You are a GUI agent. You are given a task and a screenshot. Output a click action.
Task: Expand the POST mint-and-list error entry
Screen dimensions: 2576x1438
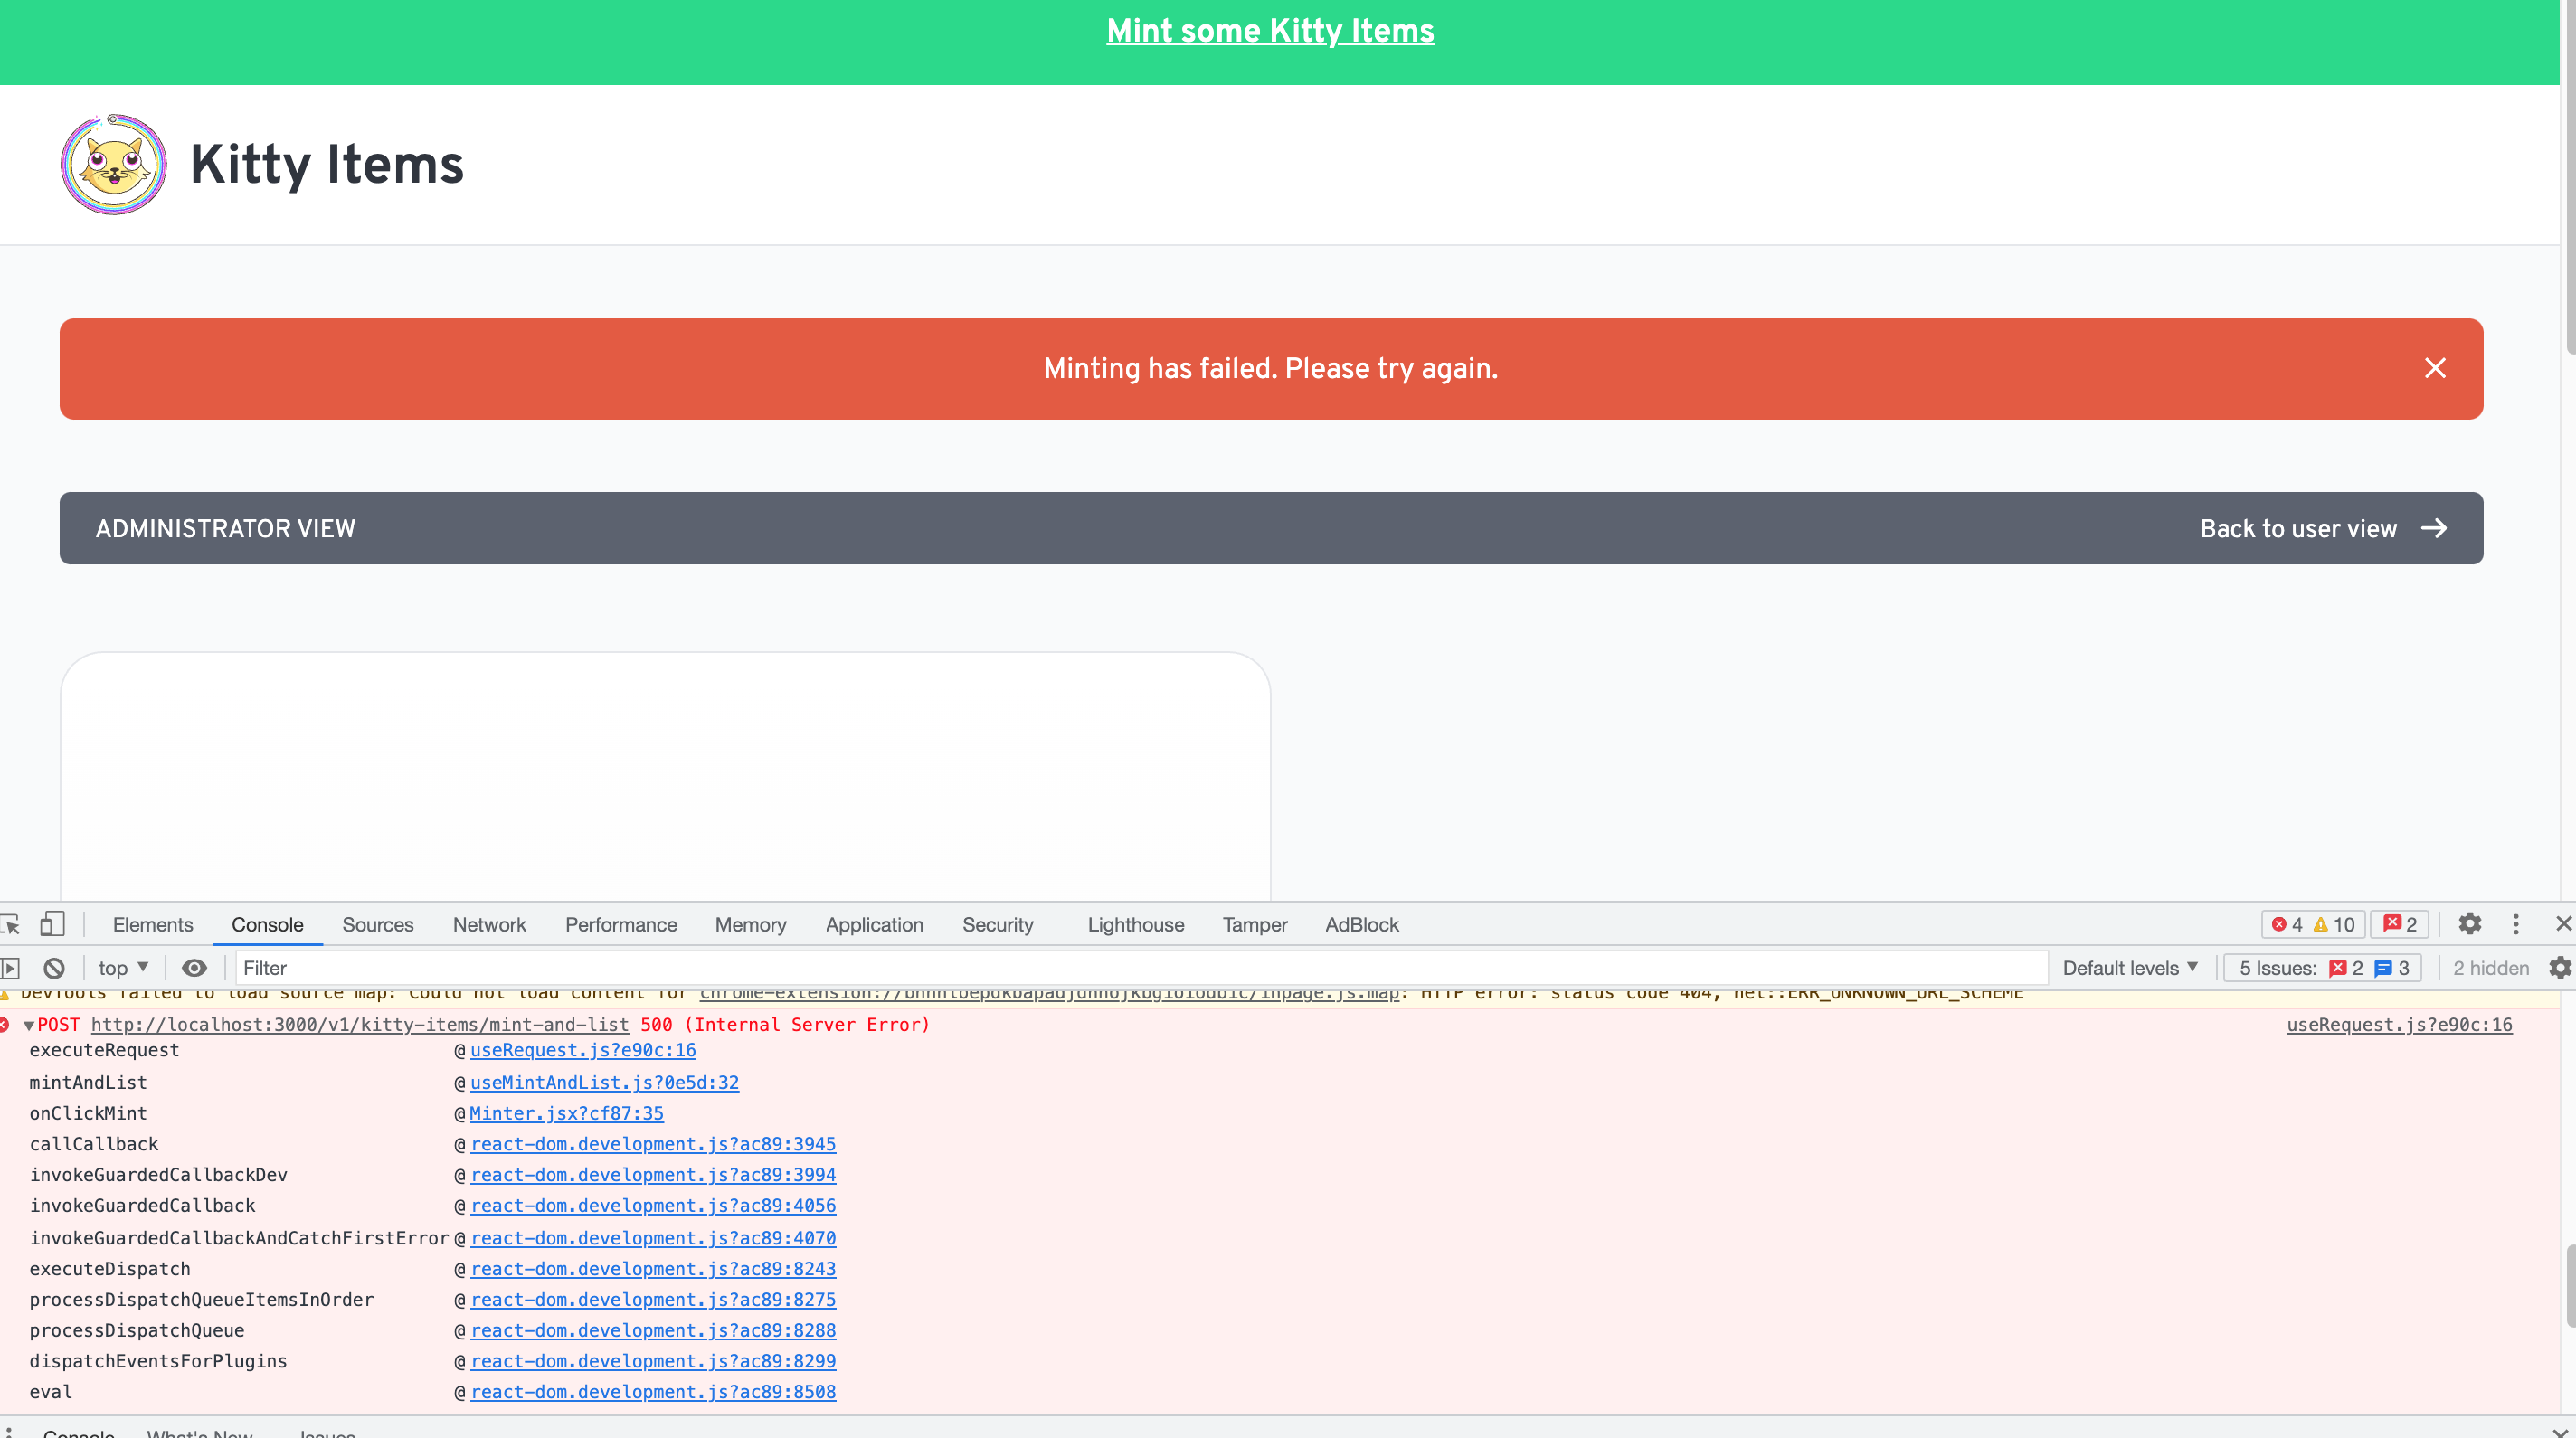click(27, 1024)
